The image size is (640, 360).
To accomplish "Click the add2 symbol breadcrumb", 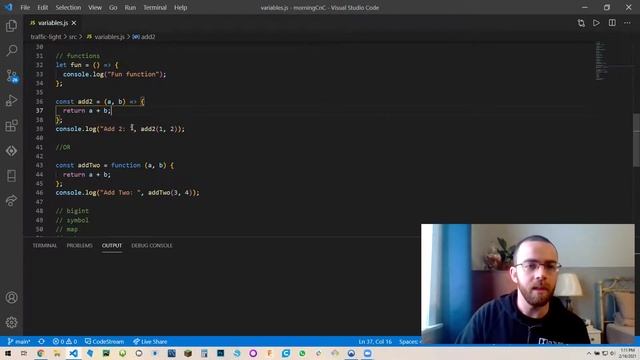I will (144, 37).
